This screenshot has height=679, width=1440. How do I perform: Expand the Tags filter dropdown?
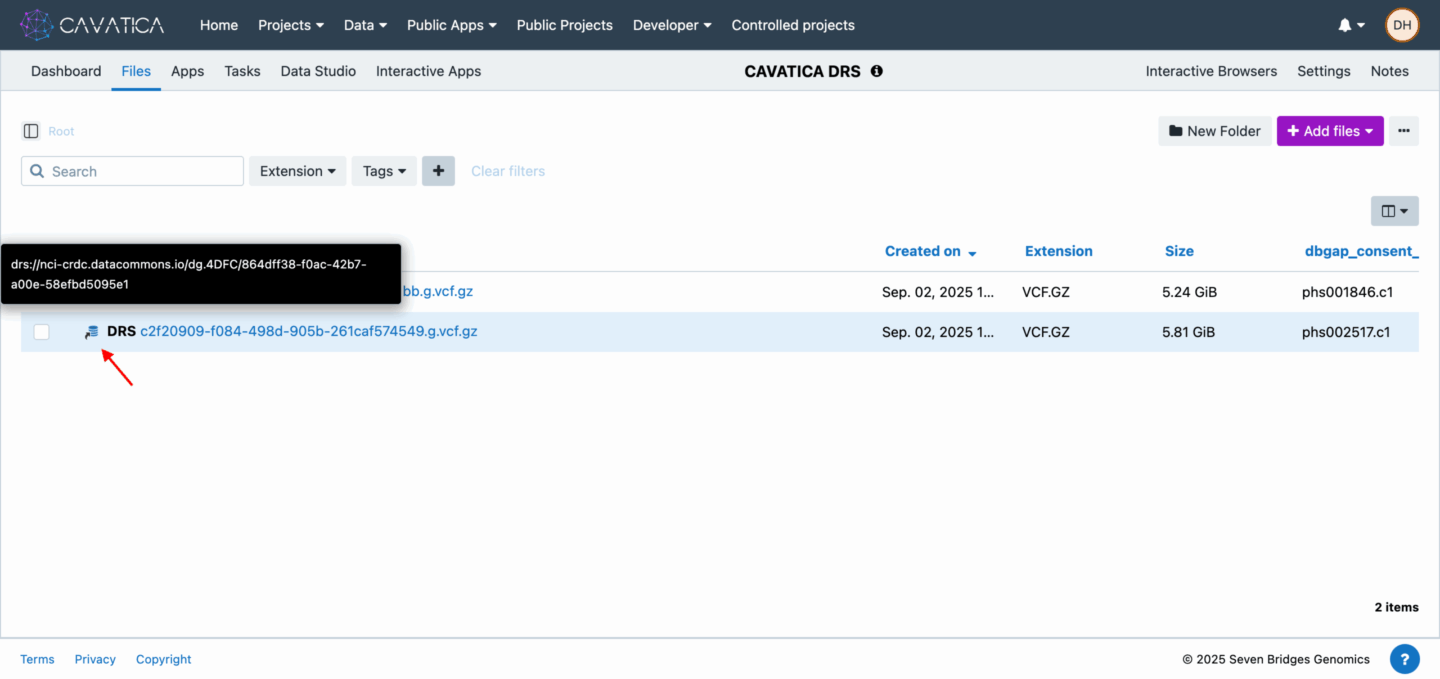click(x=384, y=171)
